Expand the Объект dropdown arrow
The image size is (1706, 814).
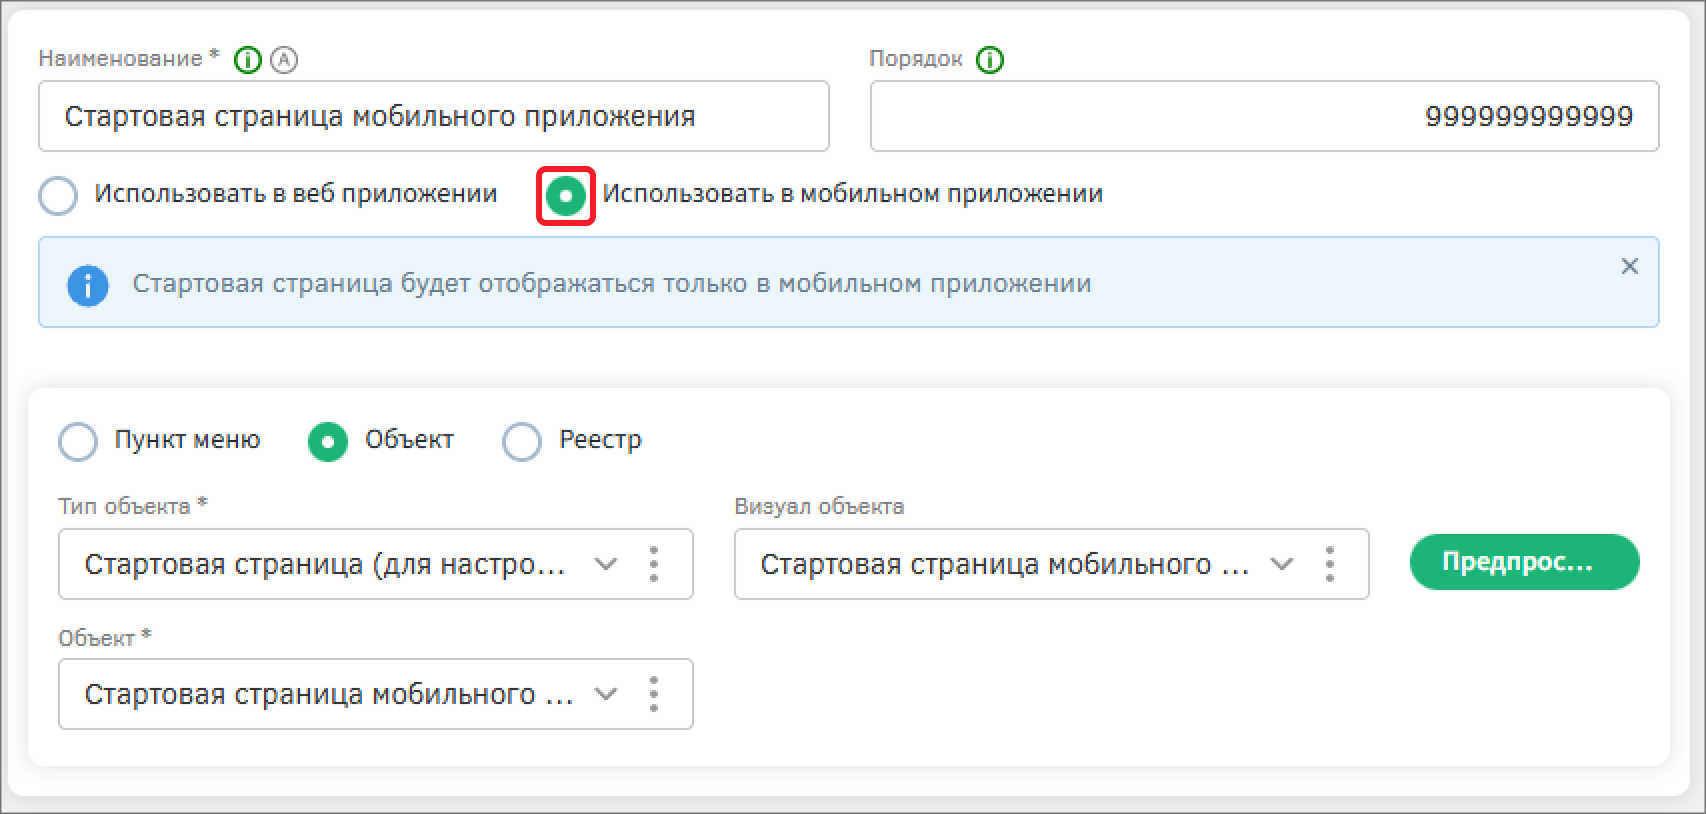[x=605, y=694]
